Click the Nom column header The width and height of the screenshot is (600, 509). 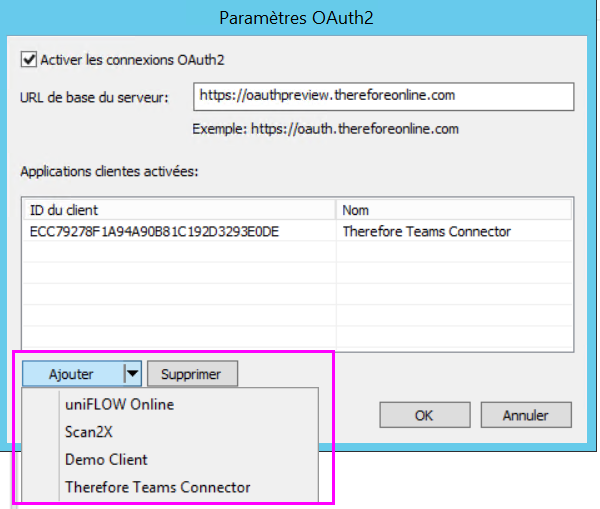pos(454,209)
